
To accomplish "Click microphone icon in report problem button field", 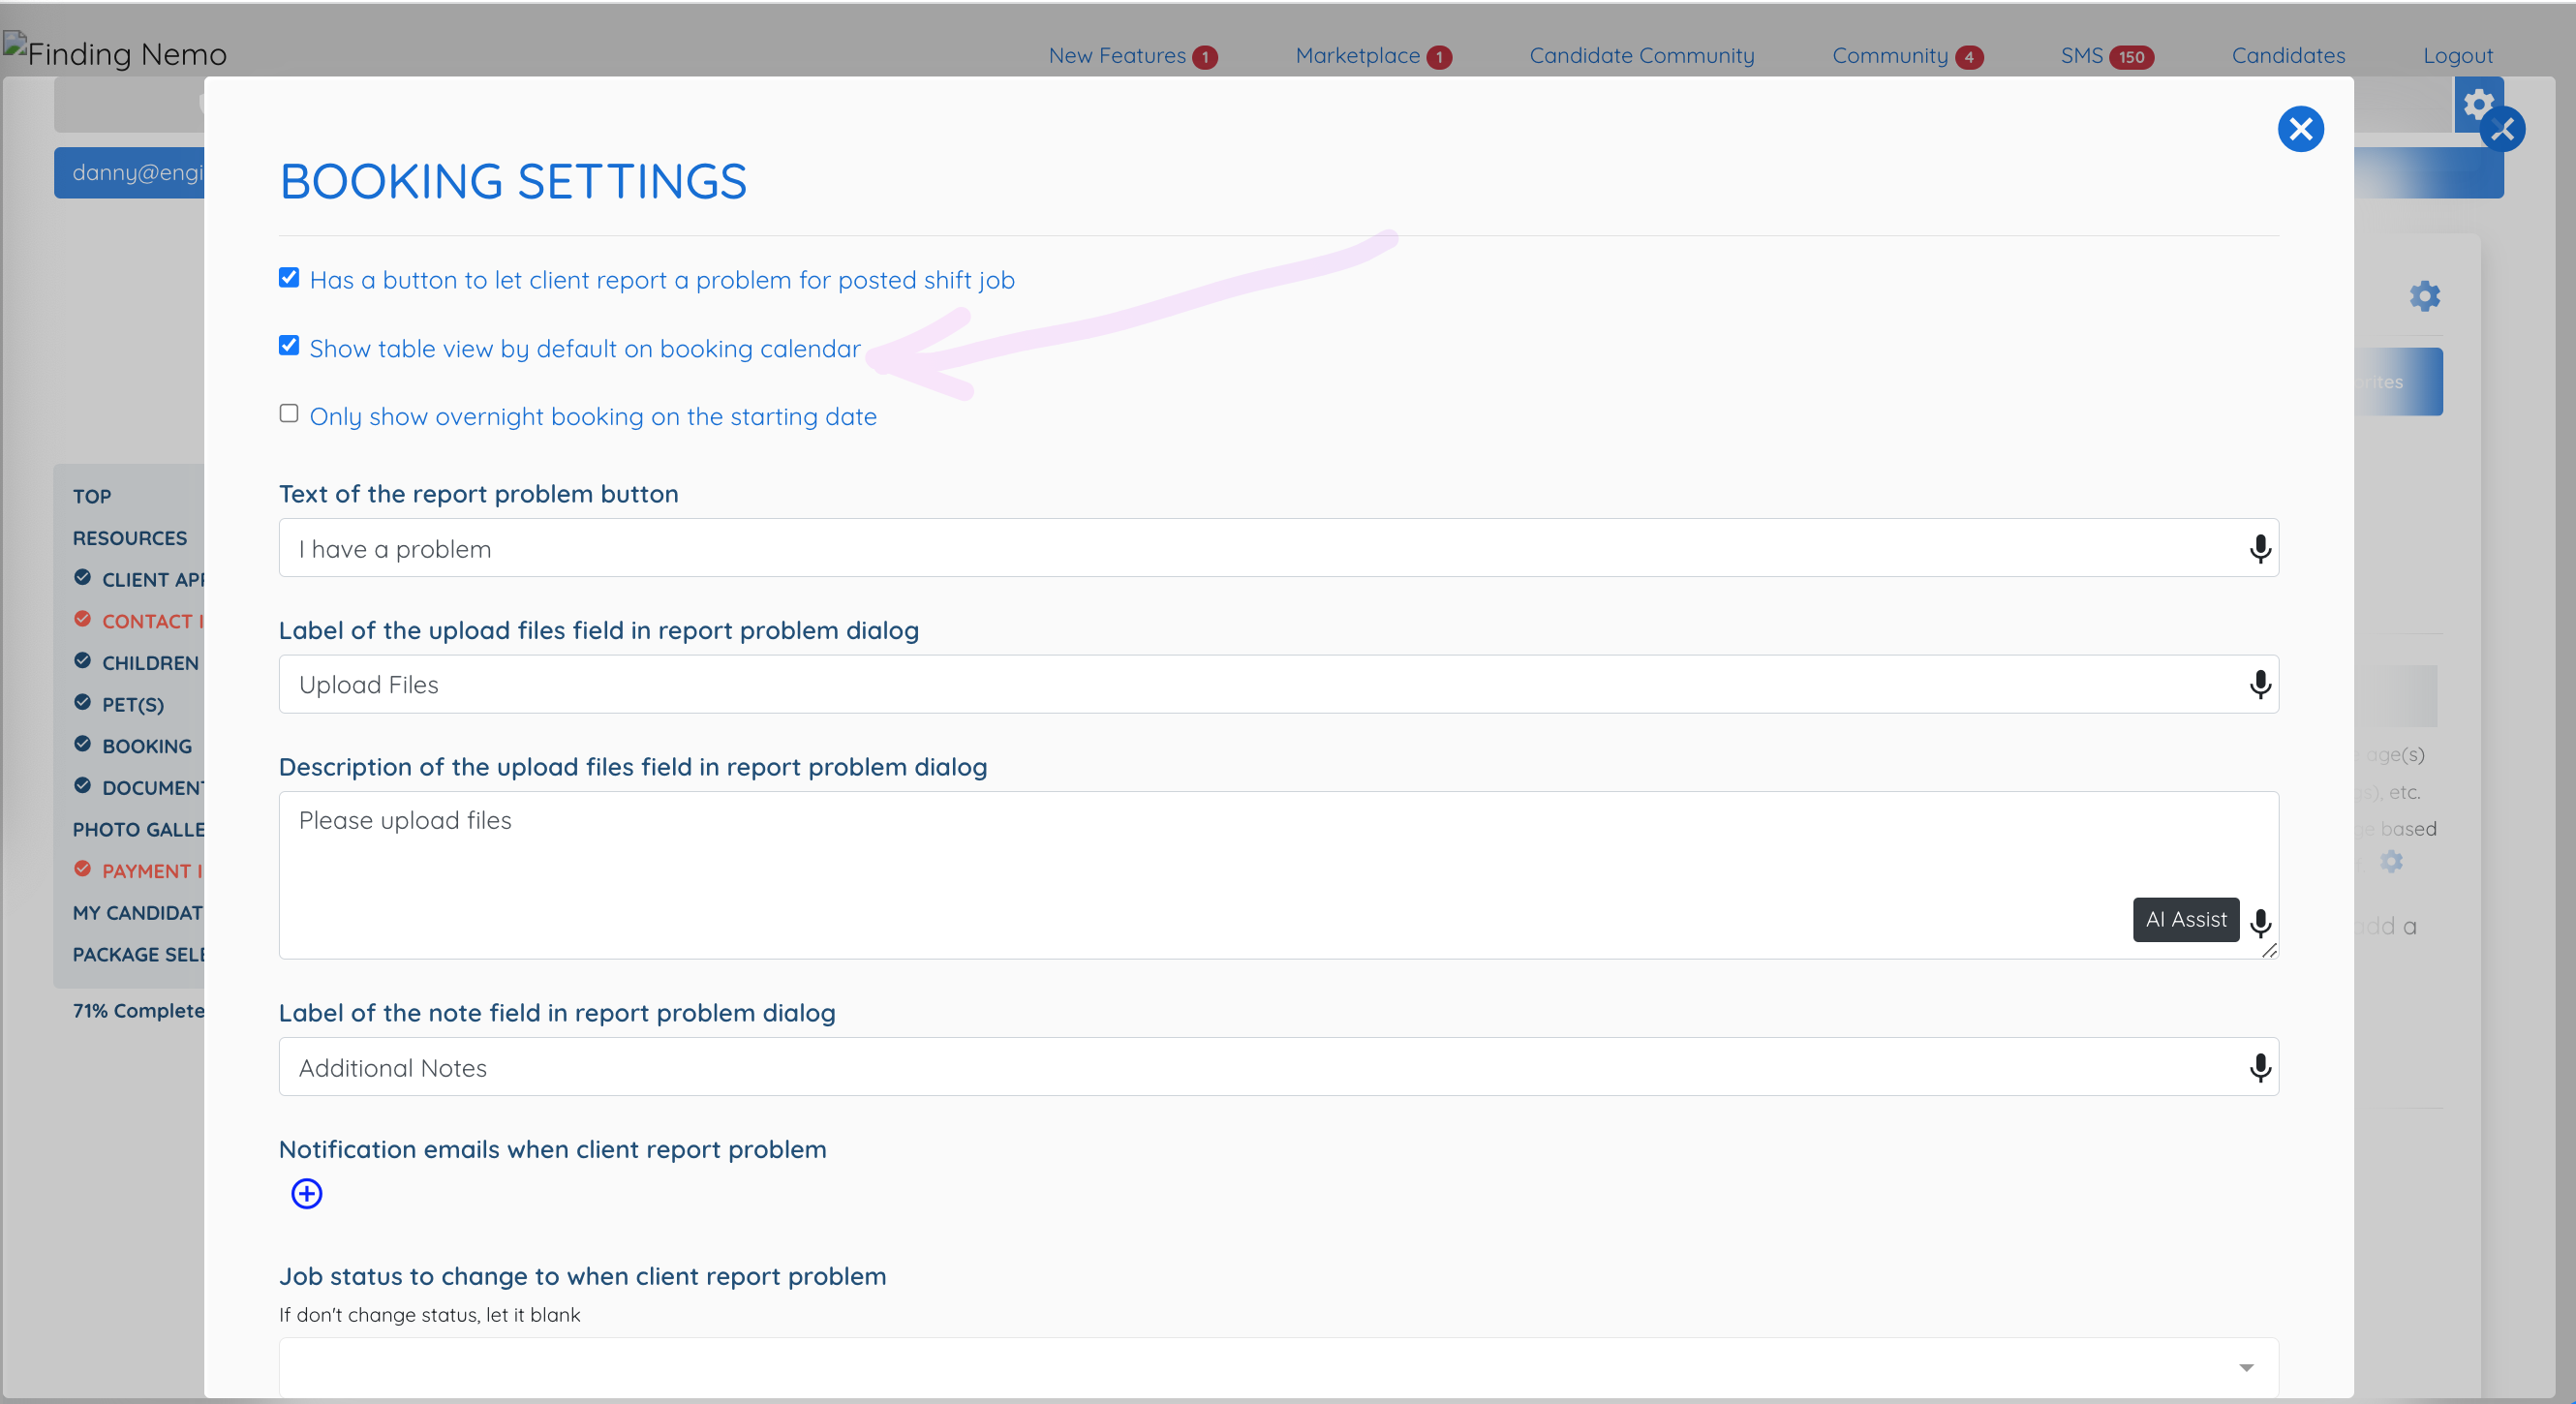I will 2259,549.
